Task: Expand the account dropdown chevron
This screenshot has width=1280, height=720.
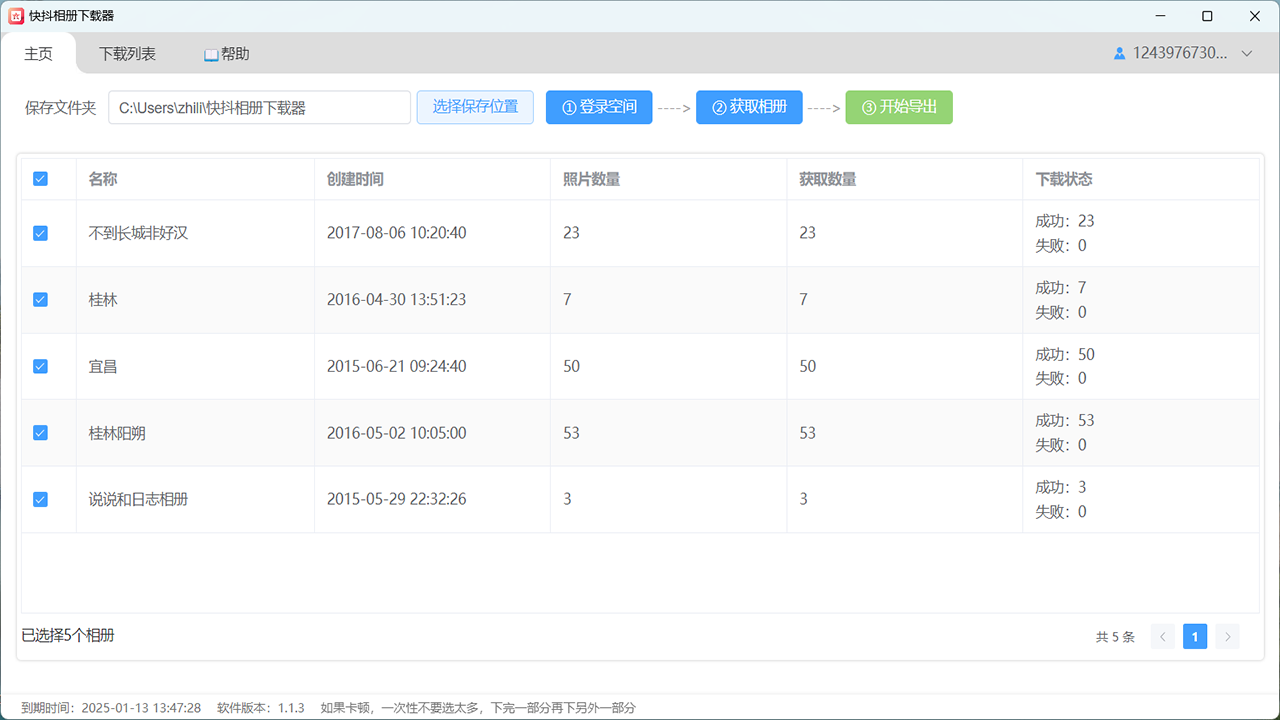Action: click(x=1246, y=54)
